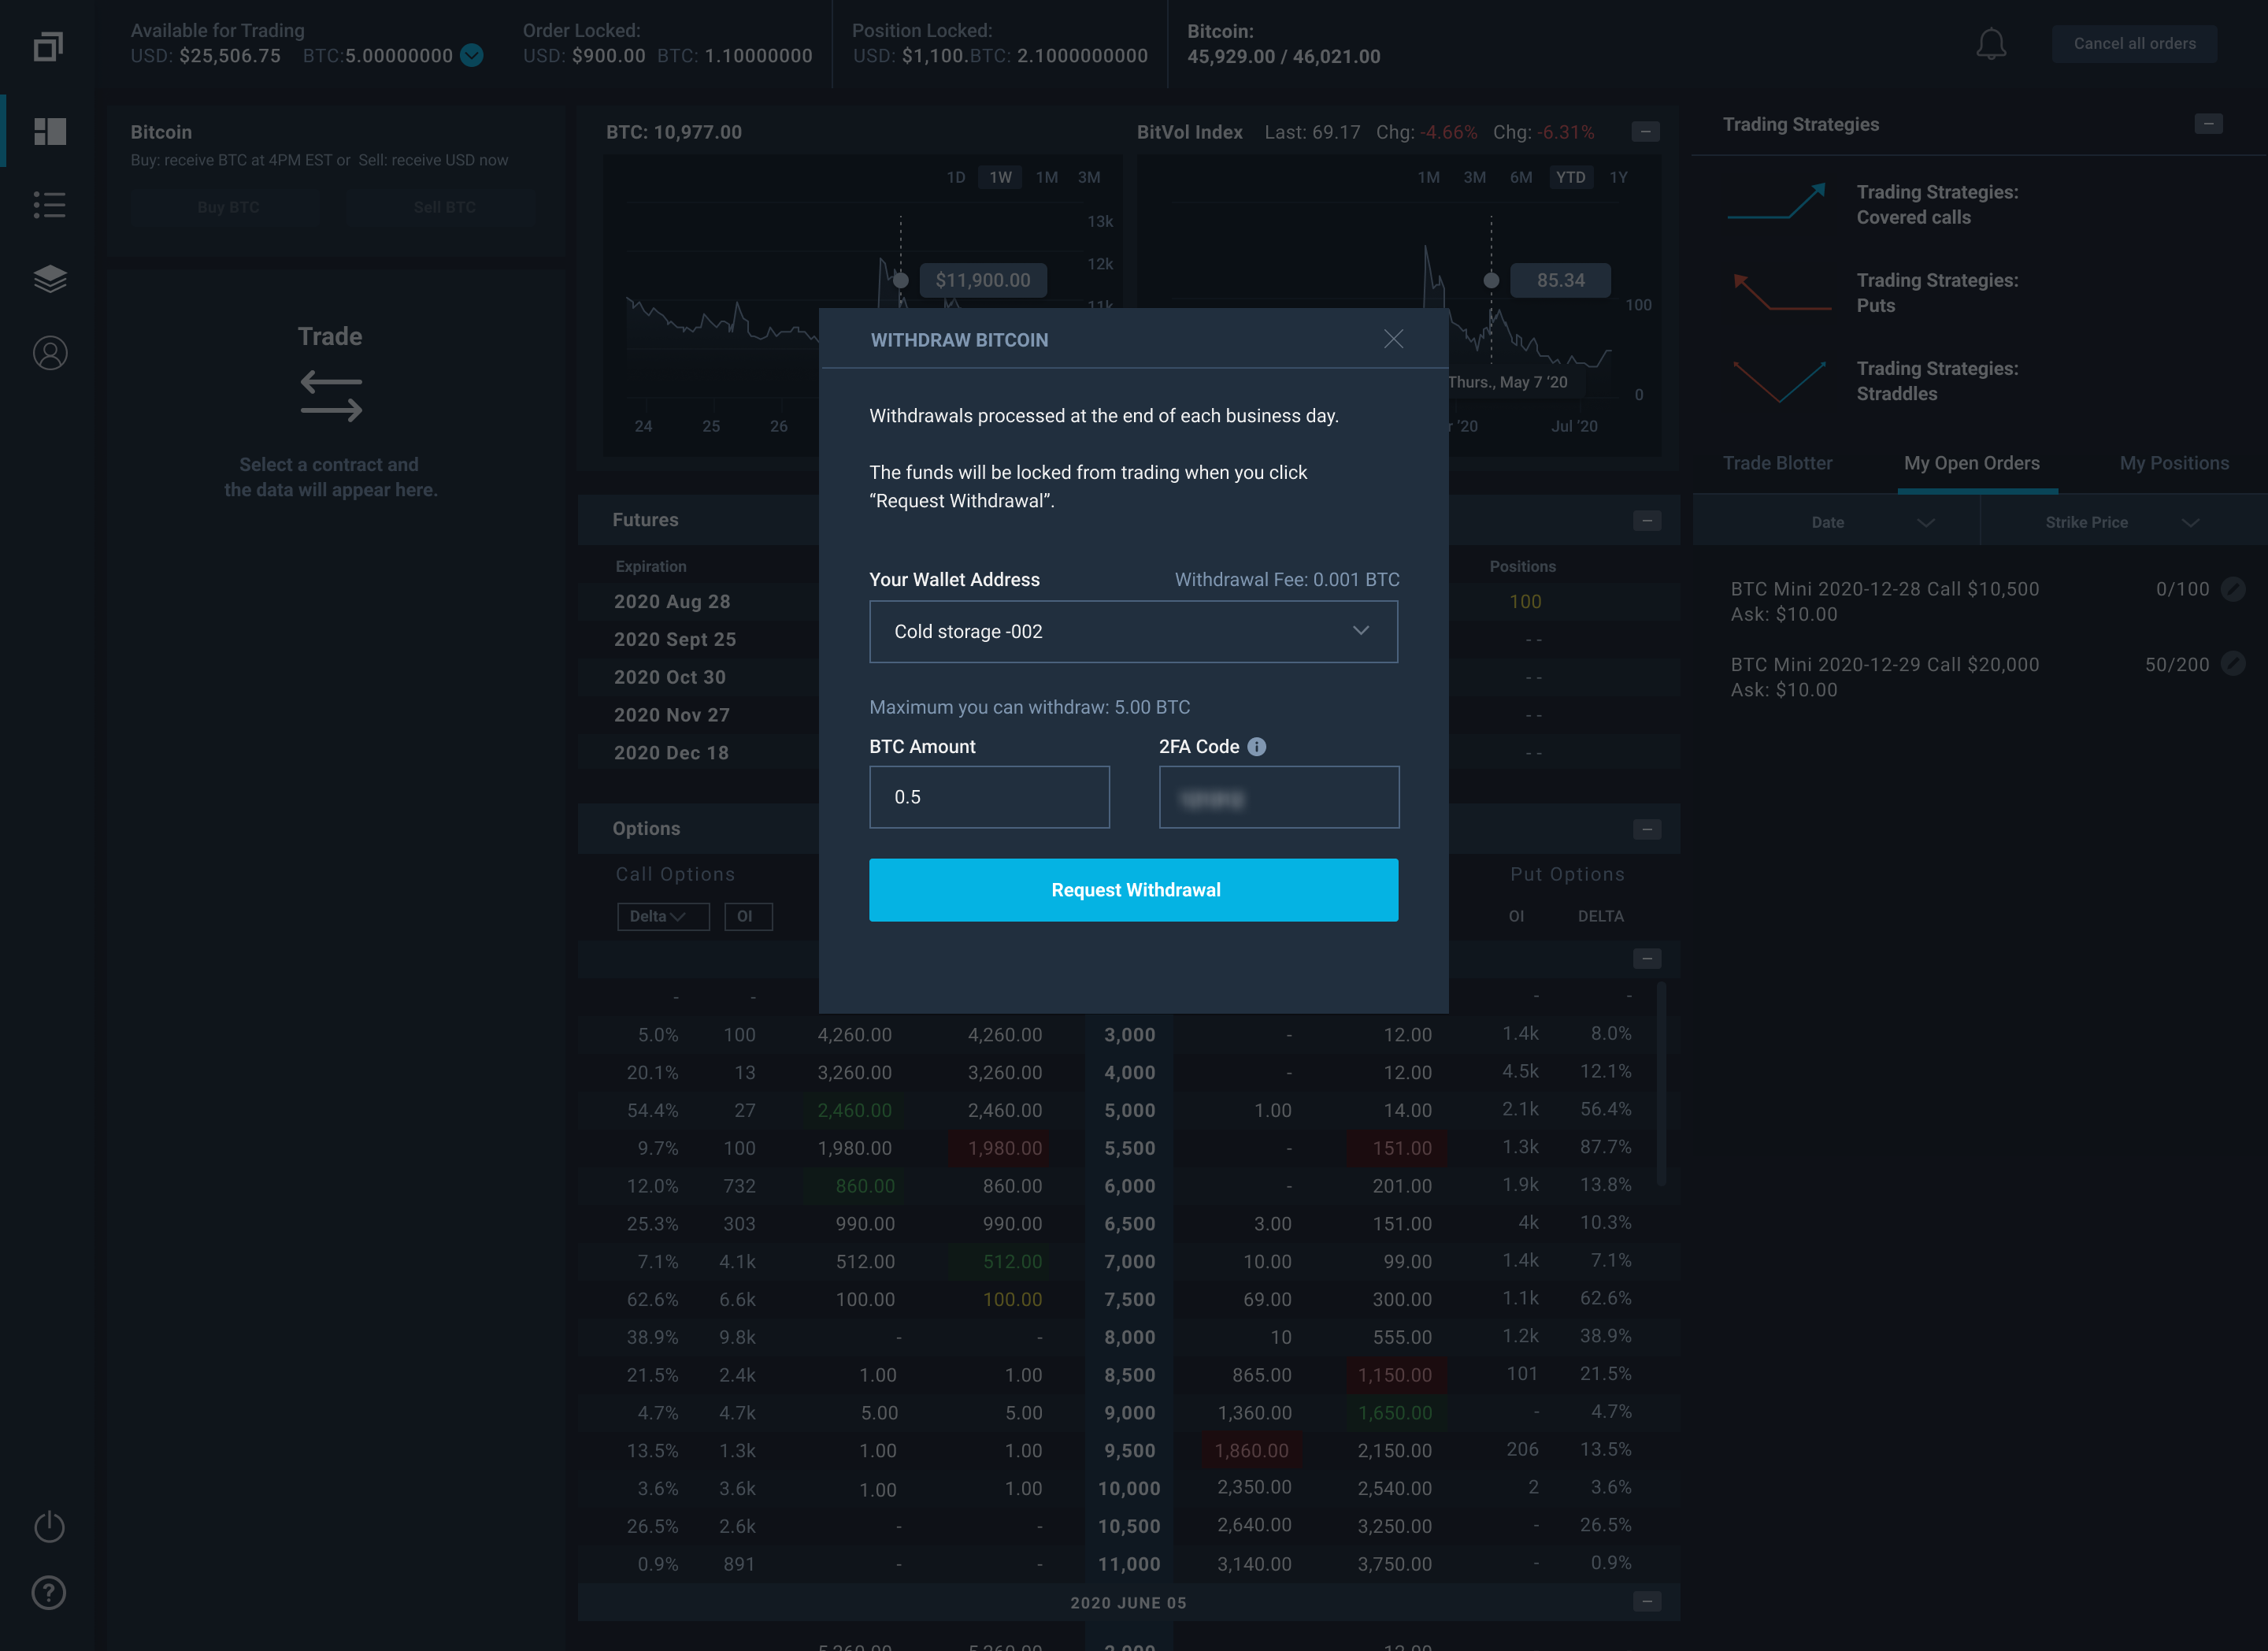Open Straddles trading strategy
This screenshot has height=1651, width=2268.
click(x=1937, y=381)
